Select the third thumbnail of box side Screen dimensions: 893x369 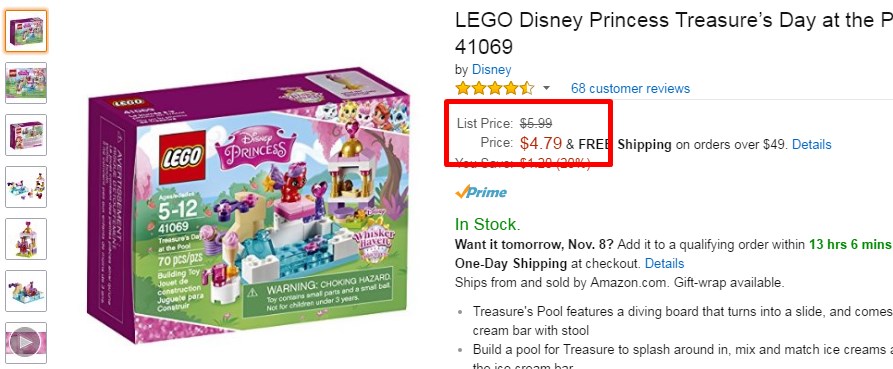point(26,135)
